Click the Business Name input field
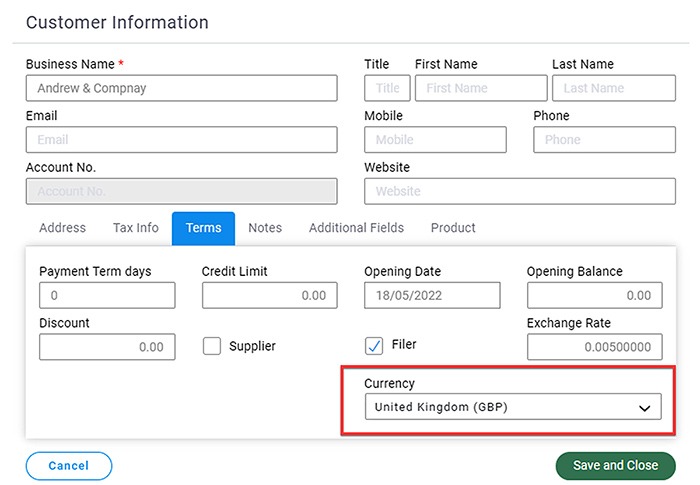The width and height of the screenshot is (700, 485). tap(181, 88)
